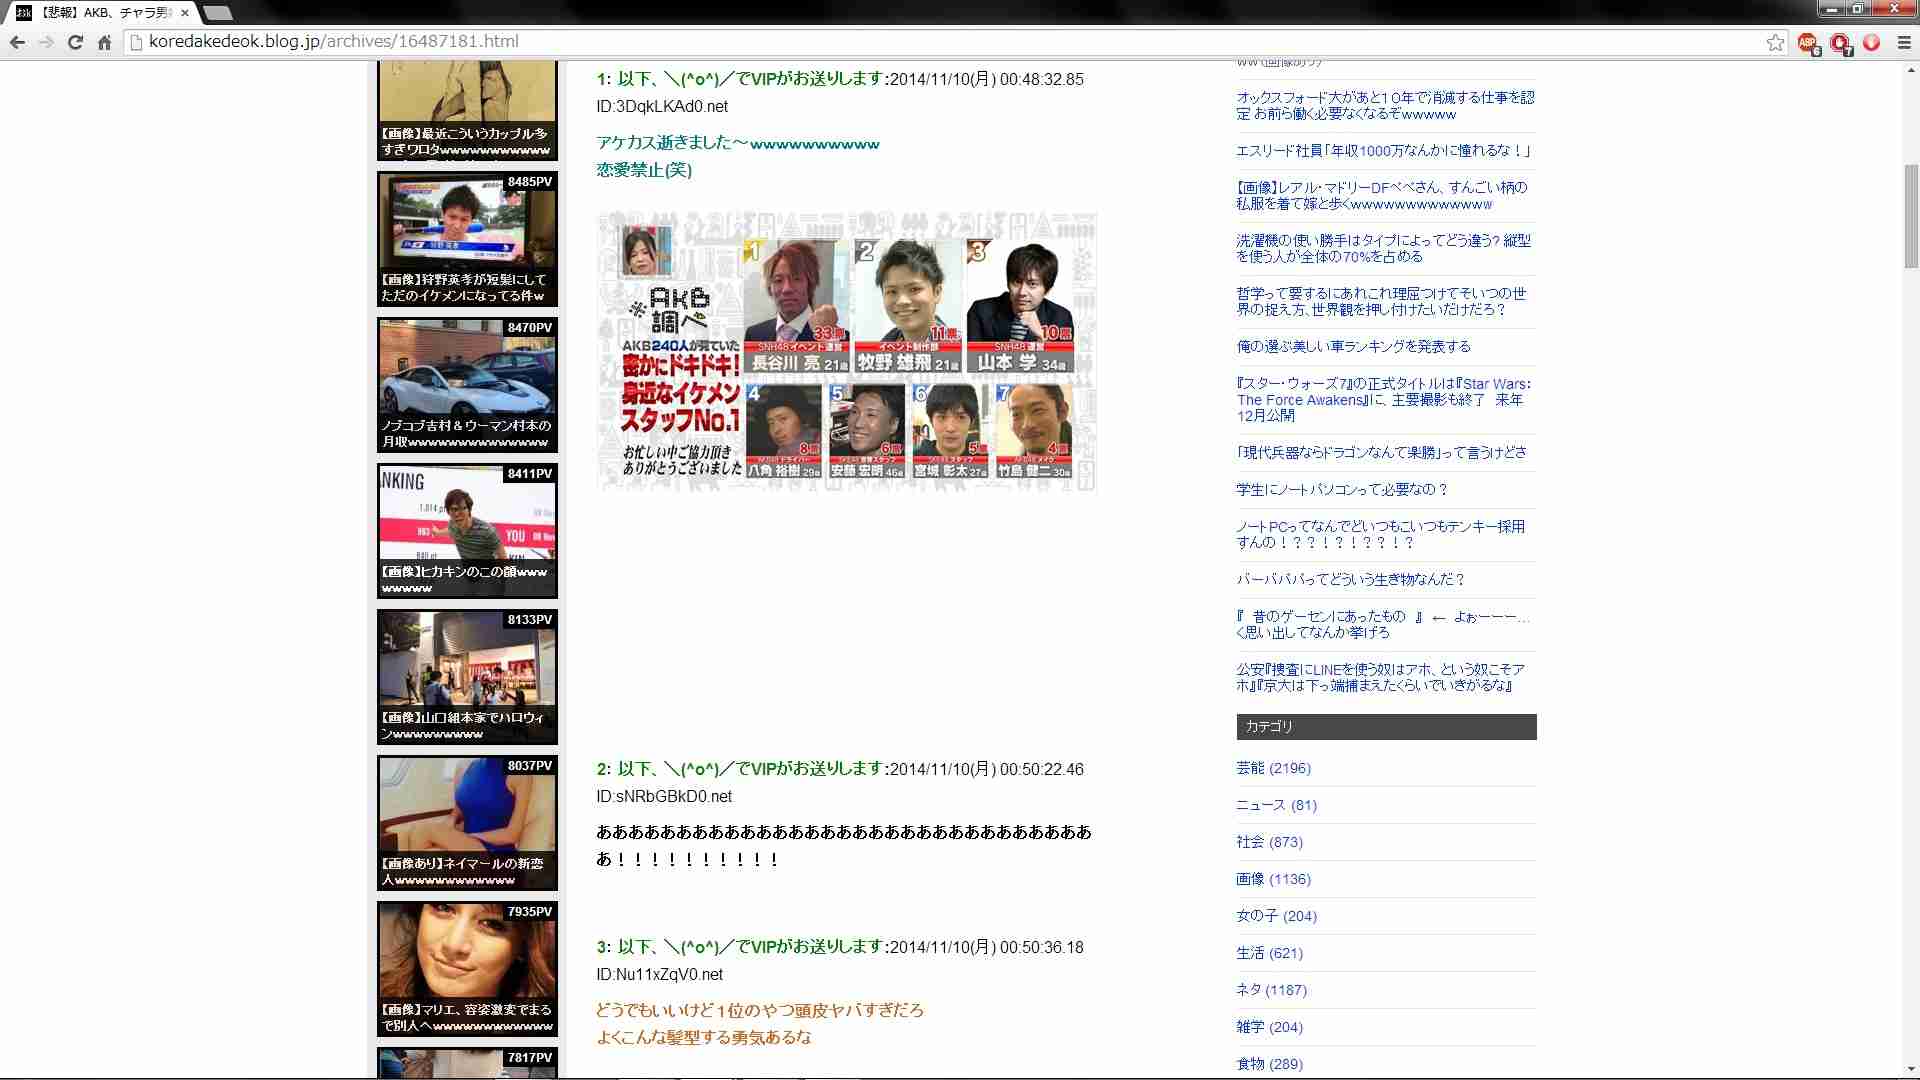1920x1080 pixels.
Task: Open the 現代兵器ならドラゴン article link
Action: tap(1381, 453)
